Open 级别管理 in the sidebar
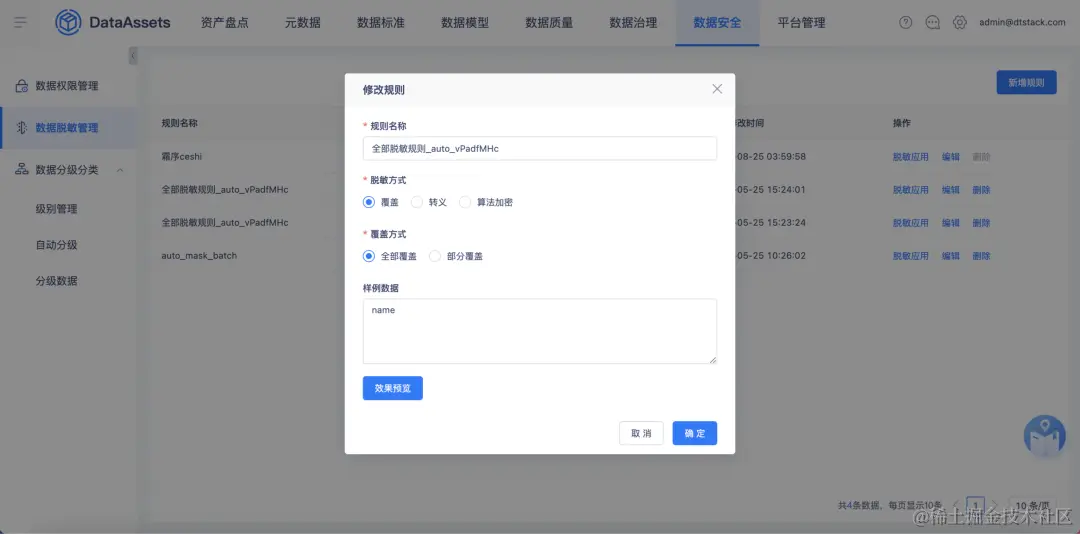The width and height of the screenshot is (1080, 534). pyautogui.click(x=56, y=209)
